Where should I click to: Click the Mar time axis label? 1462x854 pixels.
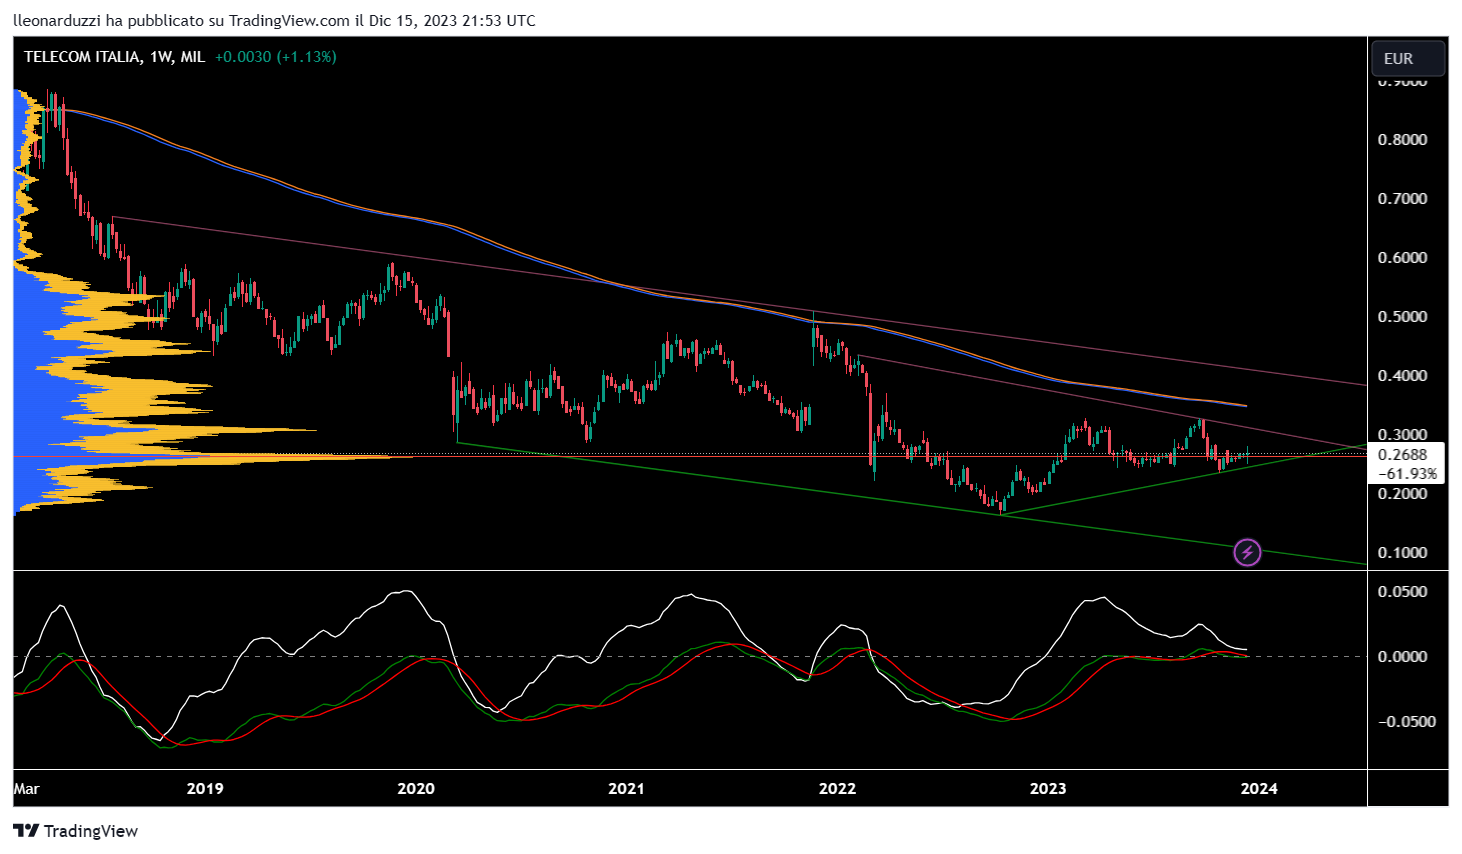pyautogui.click(x=27, y=789)
